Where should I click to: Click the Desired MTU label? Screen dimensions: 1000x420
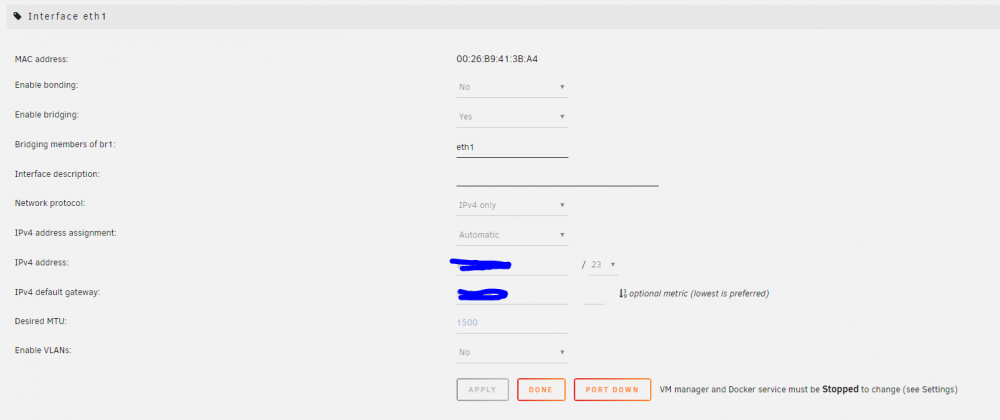(x=41, y=321)
